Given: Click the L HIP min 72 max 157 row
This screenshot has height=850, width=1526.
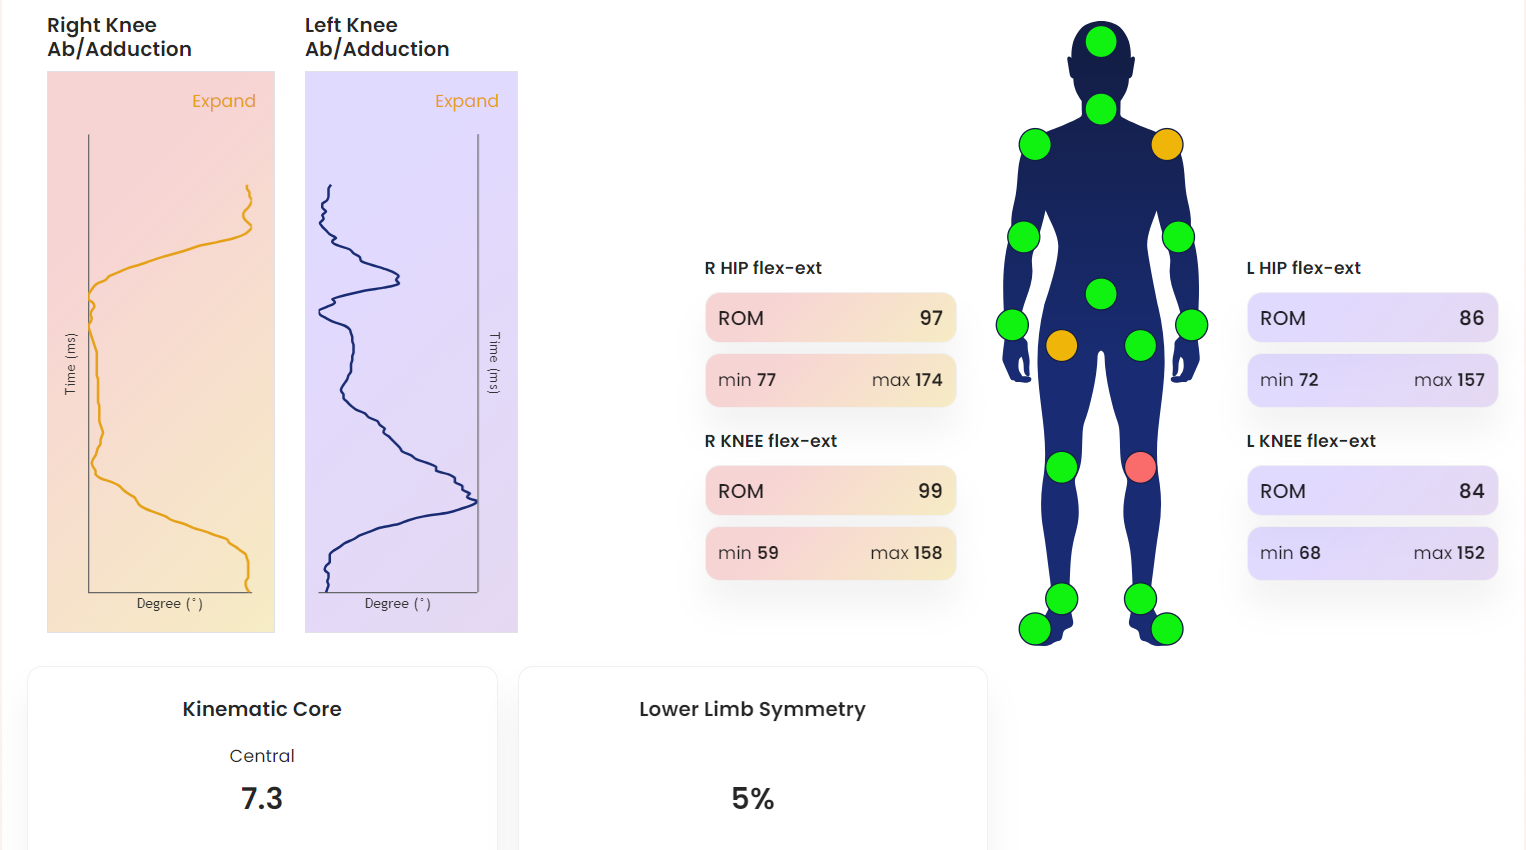Looking at the screenshot, I should tap(1373, 380).
